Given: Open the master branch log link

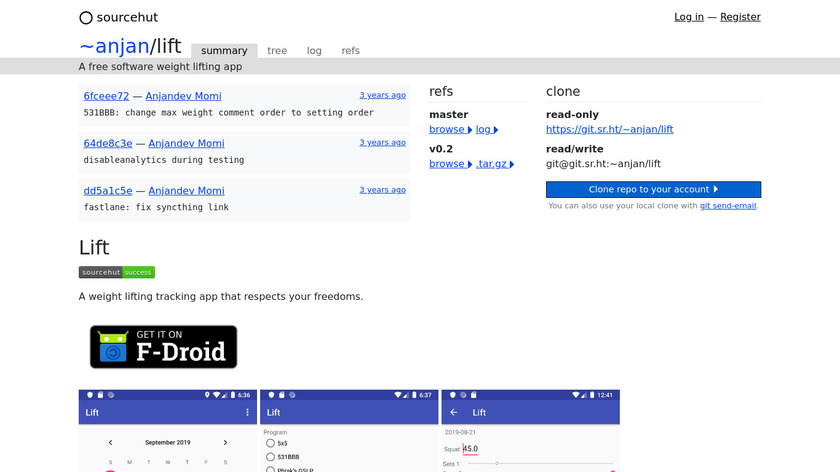Looking at the screenshot, I should pyautogui.click(x=486, y=129).
